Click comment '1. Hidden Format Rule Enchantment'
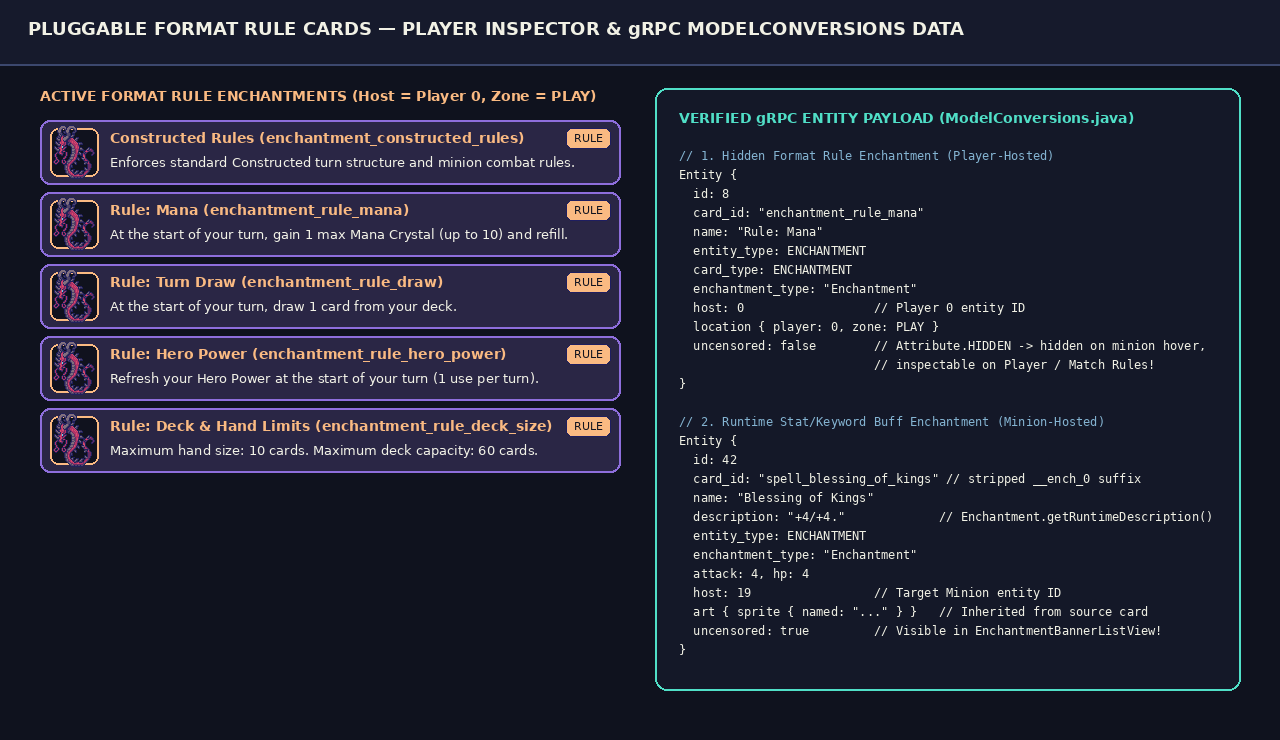The height and width of the screenshot is (740, 1280). tap(866, 156)
